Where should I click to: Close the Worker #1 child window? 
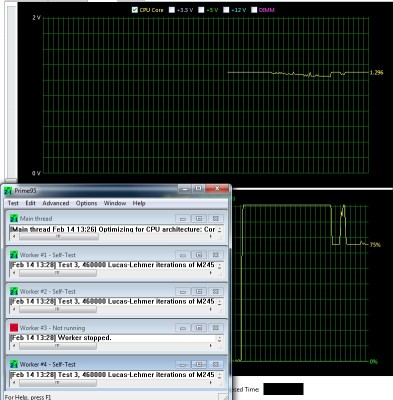[x=215, y=255]
